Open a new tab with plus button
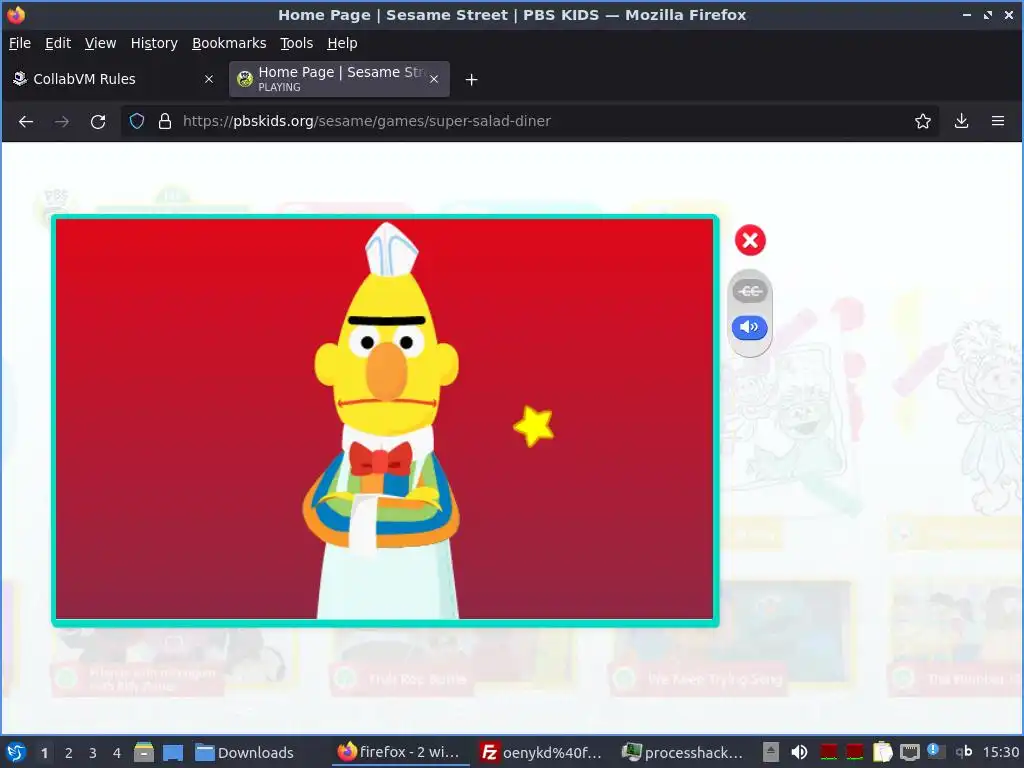Screen dimensions: 1024x768 (471, 80)
